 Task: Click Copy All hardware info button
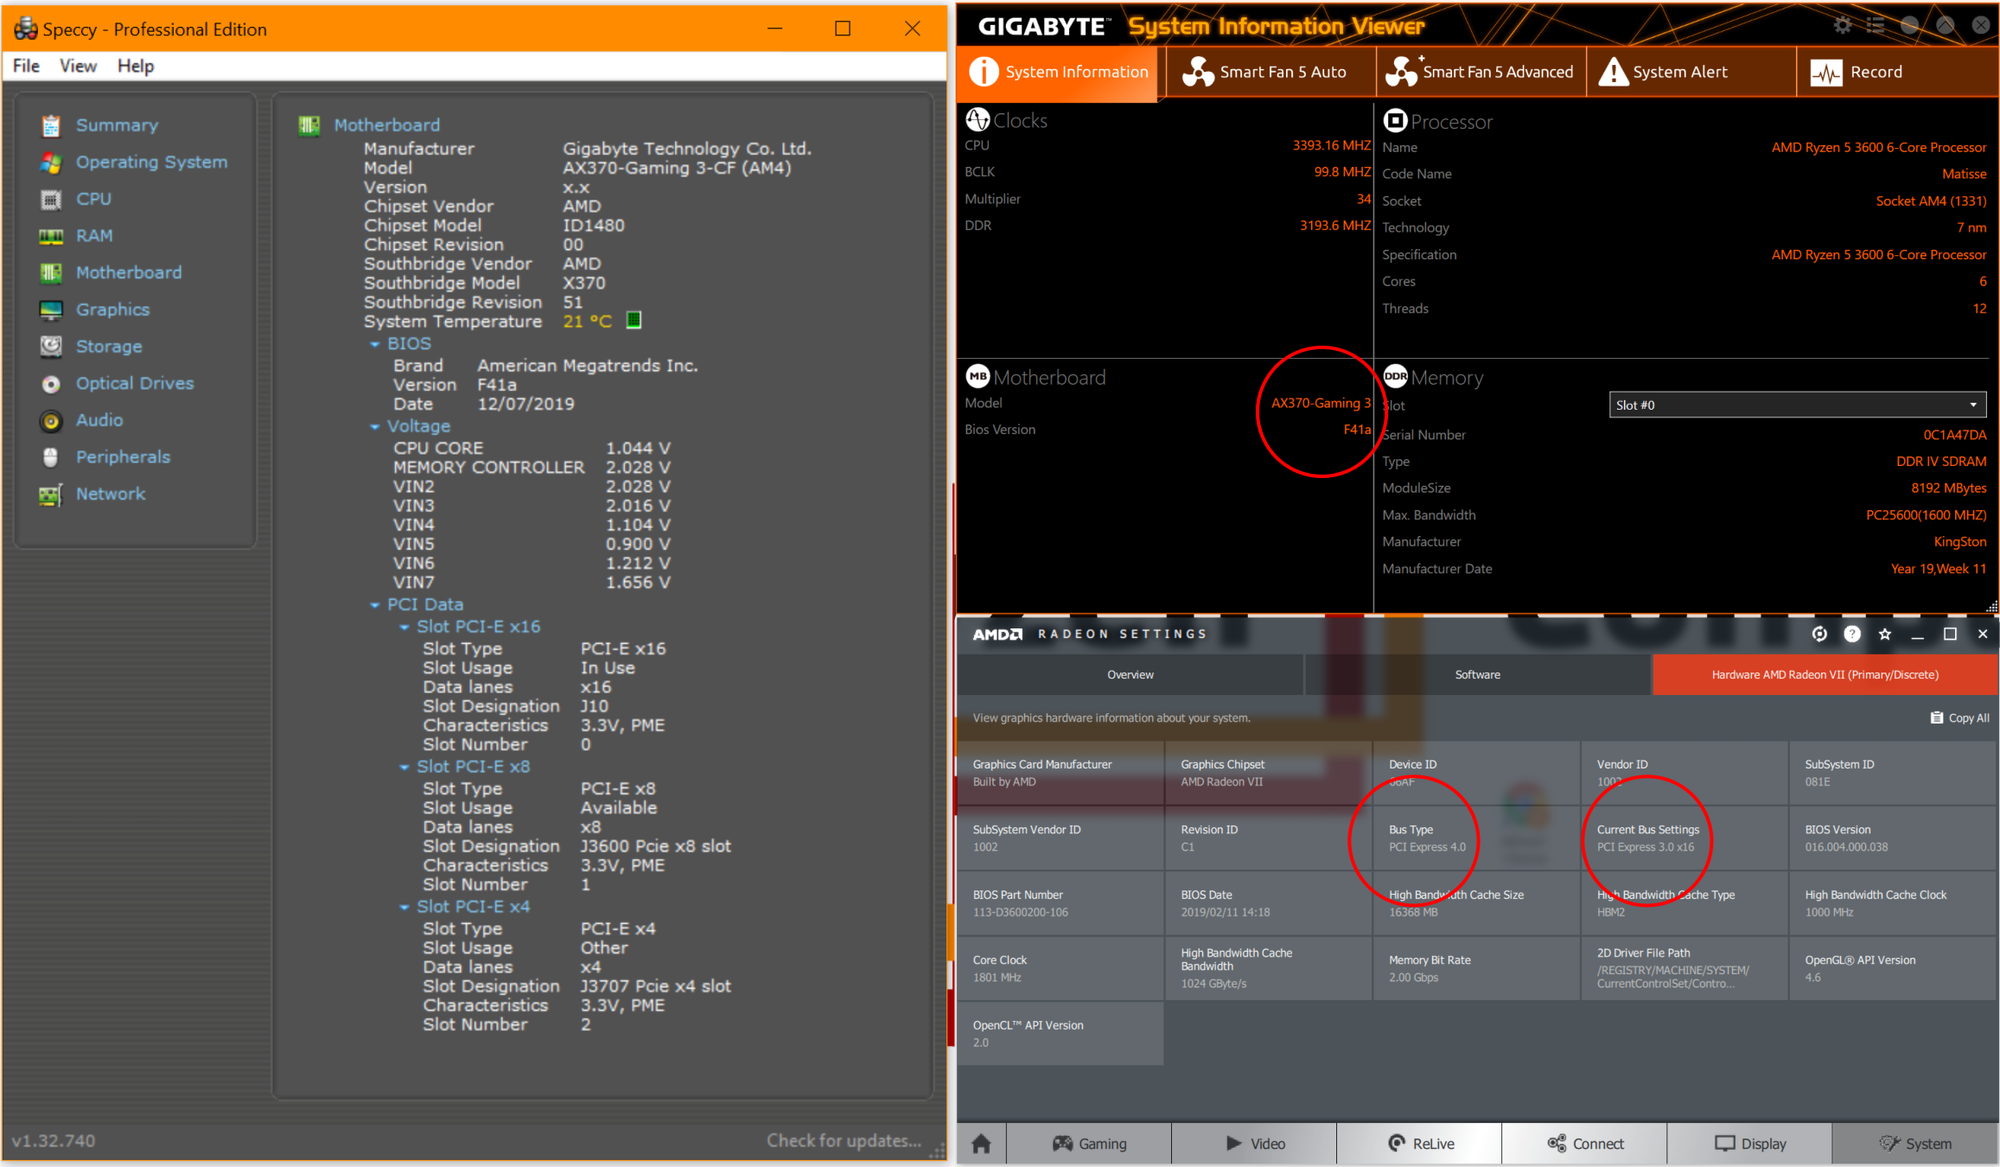(1960, 718)
